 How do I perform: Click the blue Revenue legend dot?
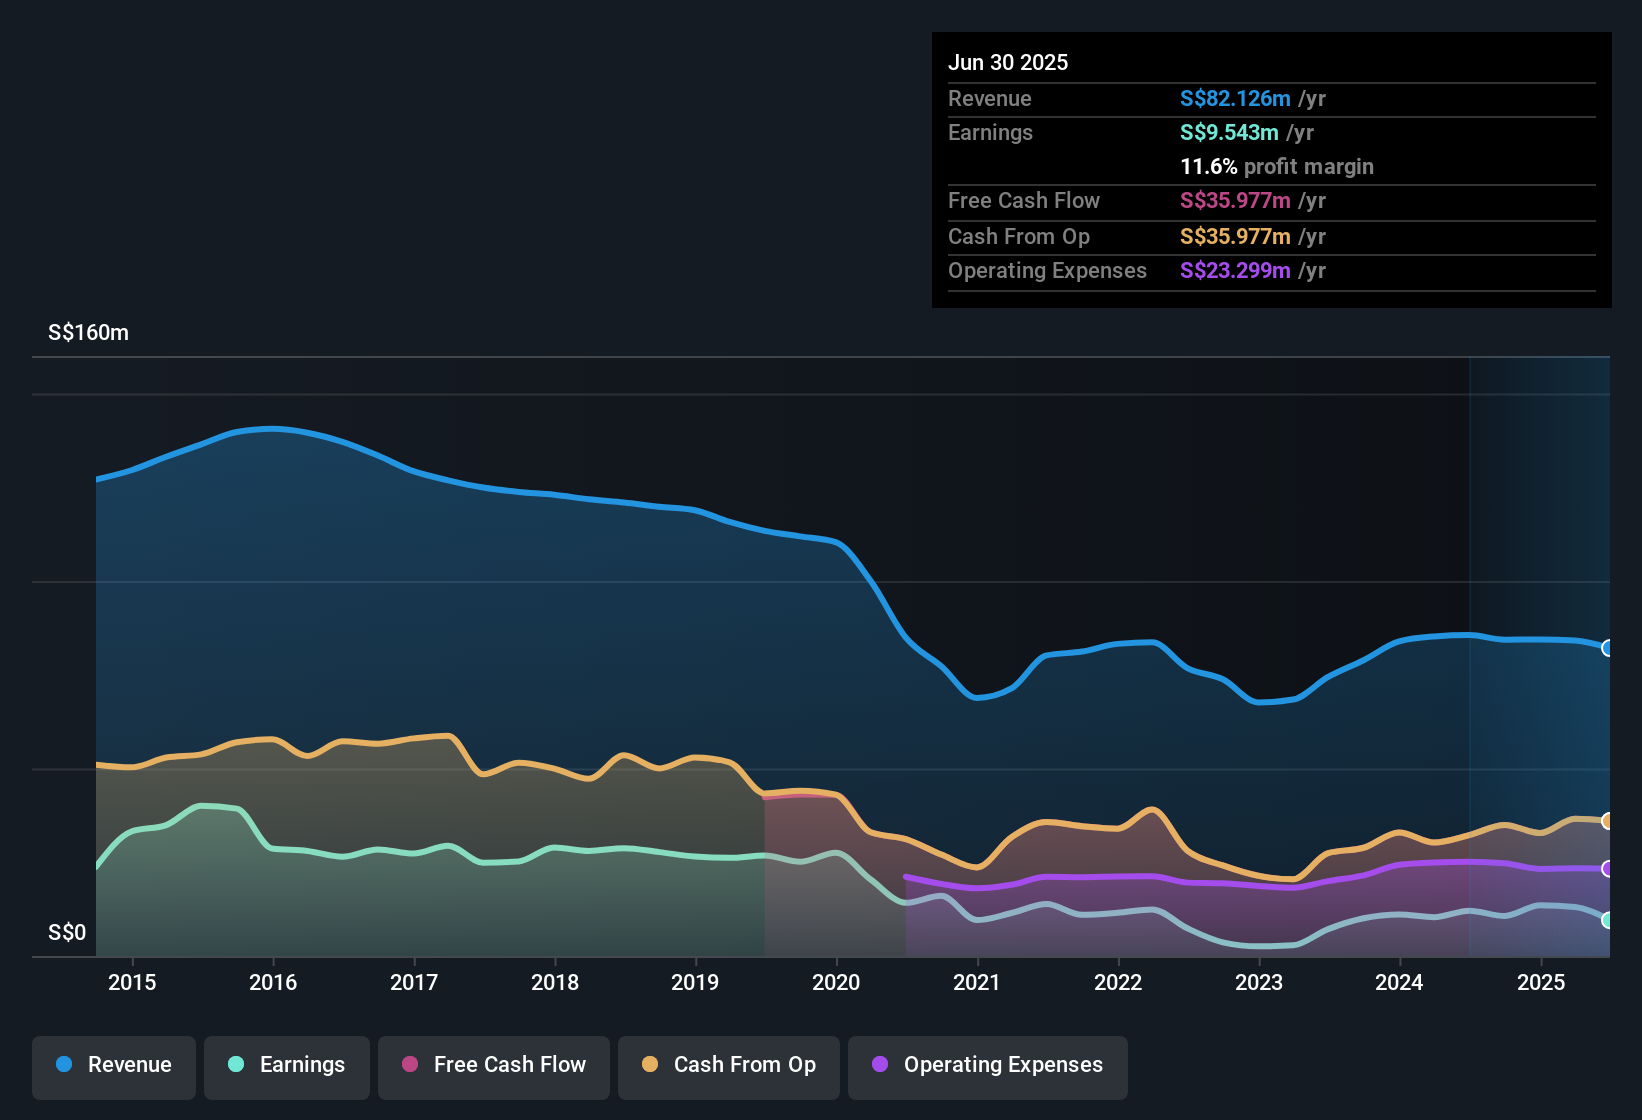(x=64, y=1064)
